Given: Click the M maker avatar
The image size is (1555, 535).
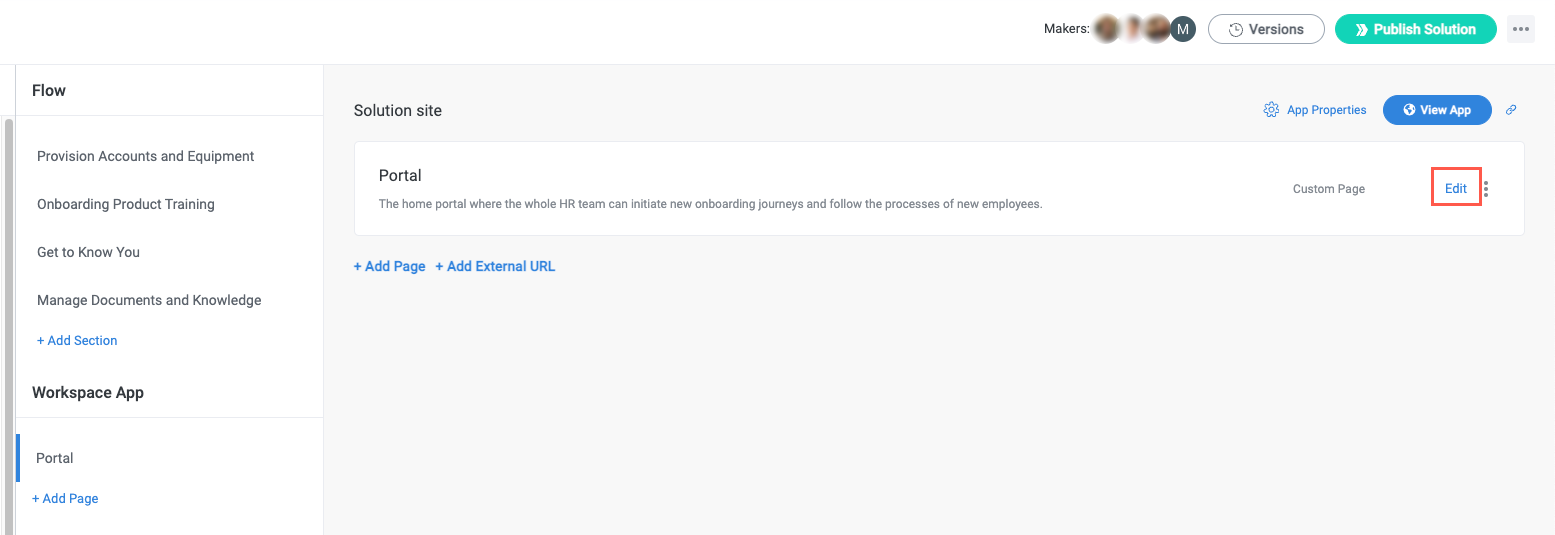Looking at the screenshot, I should tap(1183, 29).
